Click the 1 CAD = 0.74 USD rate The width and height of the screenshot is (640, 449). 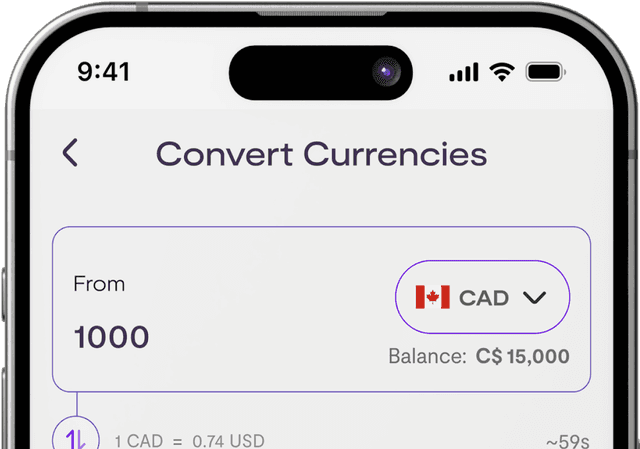(189, 441)
